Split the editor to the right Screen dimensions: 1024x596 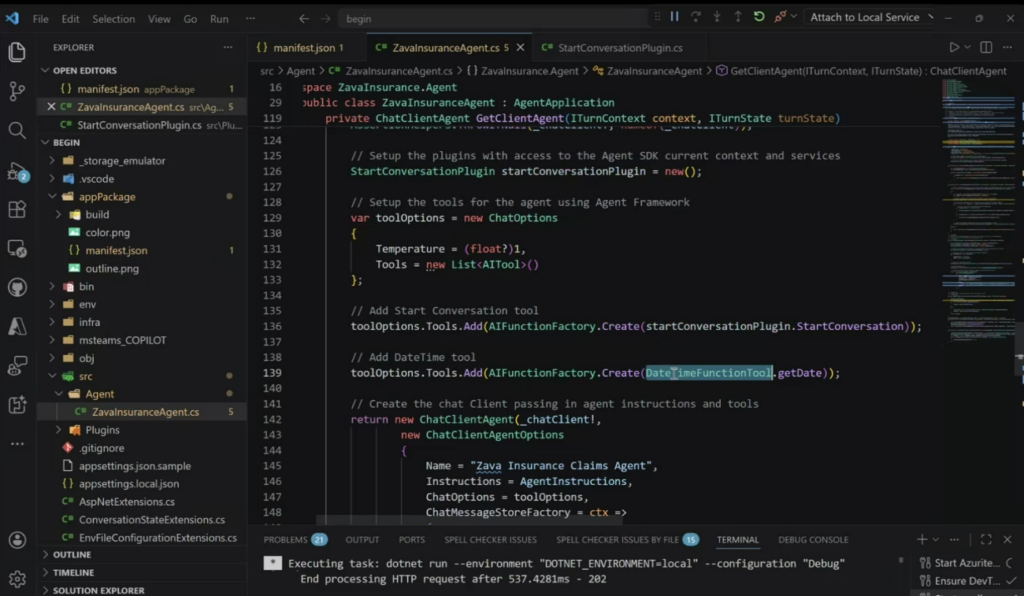pos(986,47)
